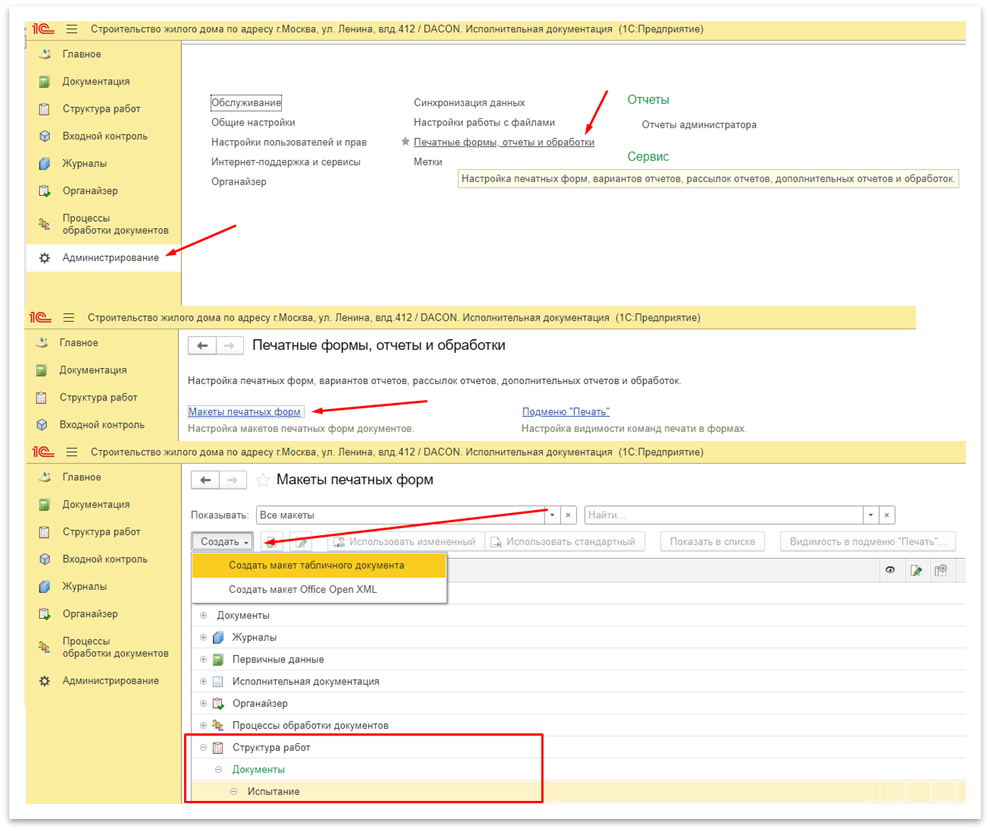Open the 'Показывать' dropdown arrow for 'Все макеты'
The height and width of the screenshot is (831, 990).
tap(551, 515)
